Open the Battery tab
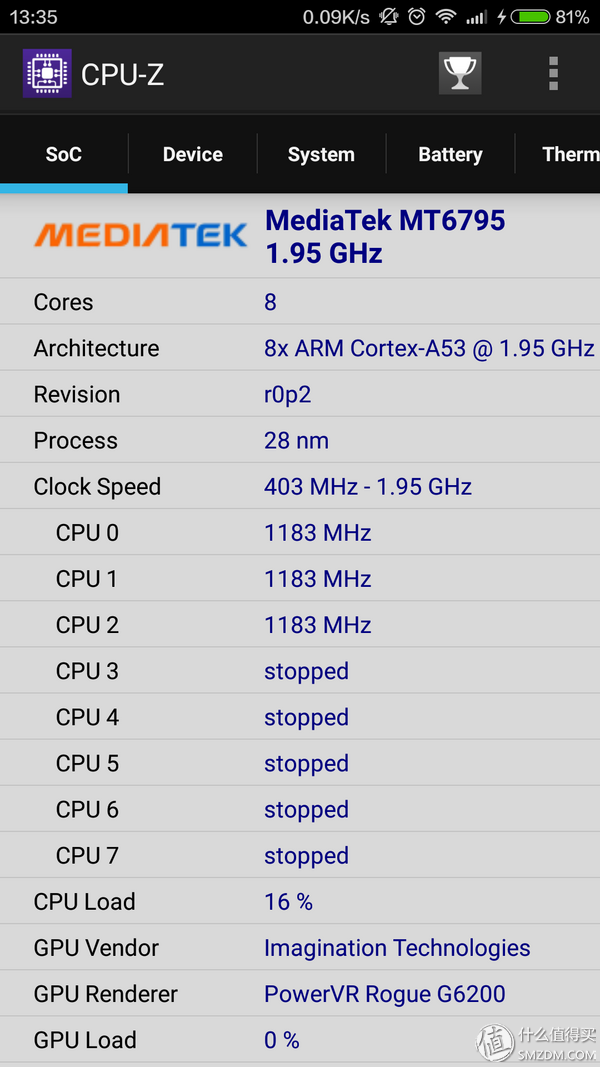This screenshot has width=600, height=1067. (450, 154)
